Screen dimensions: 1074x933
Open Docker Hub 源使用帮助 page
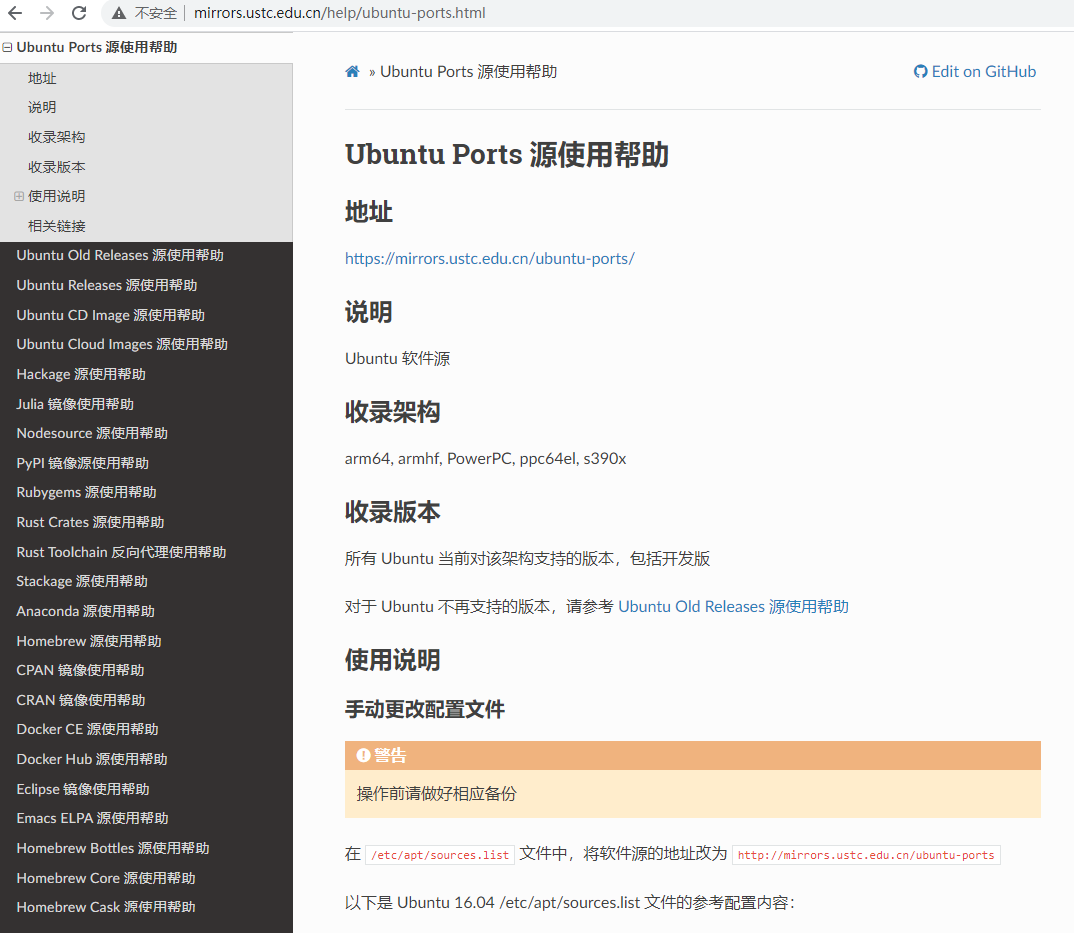tap(92, 759)
